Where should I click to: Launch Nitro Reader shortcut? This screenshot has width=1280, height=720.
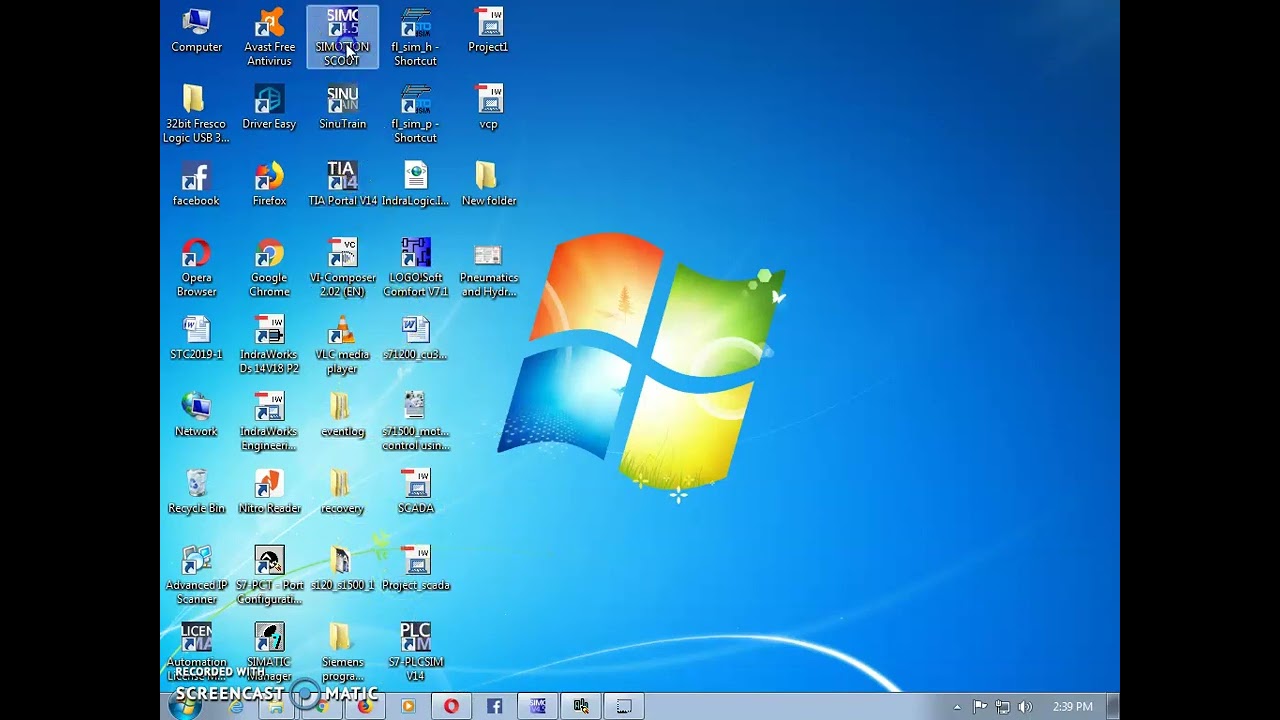(269, 493)
